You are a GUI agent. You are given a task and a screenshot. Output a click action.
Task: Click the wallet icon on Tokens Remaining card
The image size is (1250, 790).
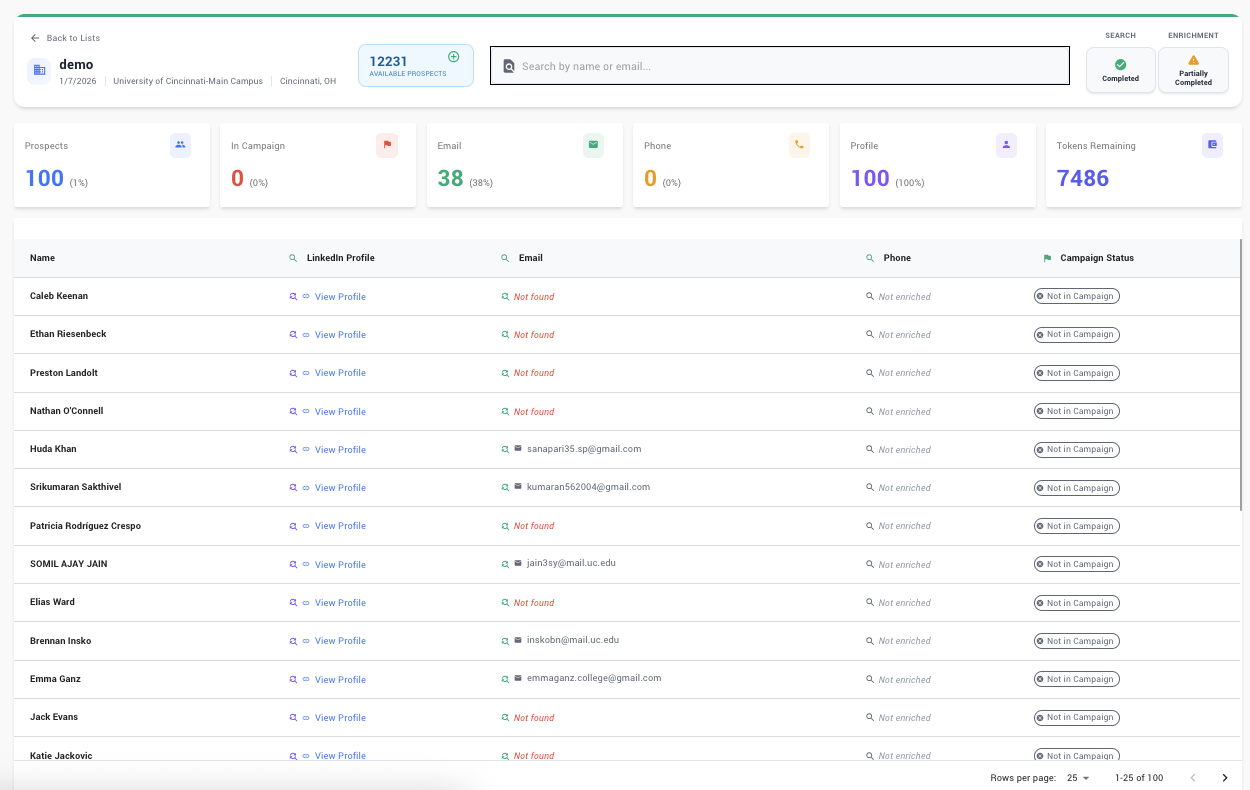pyautogui.click(x=1212, y=145)
